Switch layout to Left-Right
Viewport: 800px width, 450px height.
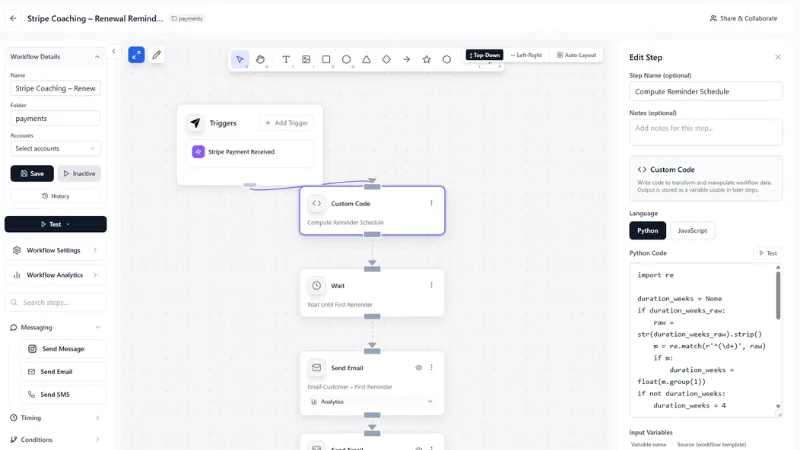[527, 55]
